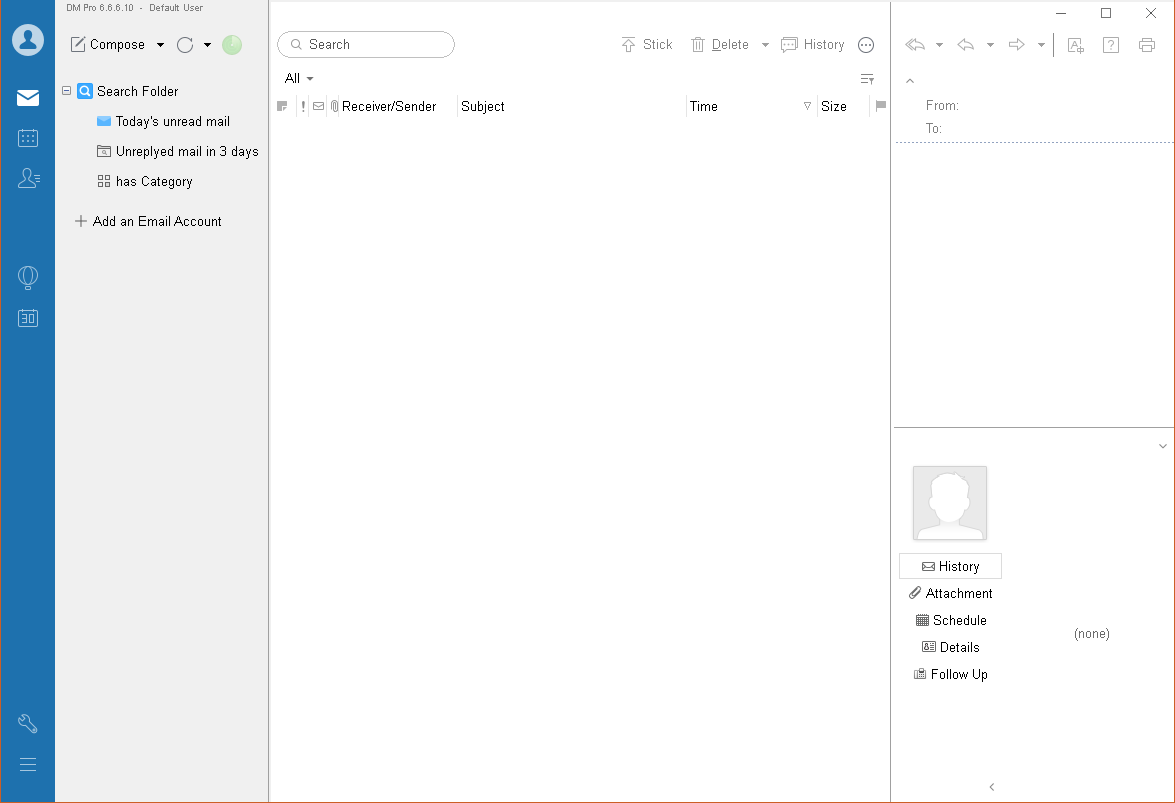Collapse the Search Folder tree node
1175x803 pixels.
click(66, 91)
